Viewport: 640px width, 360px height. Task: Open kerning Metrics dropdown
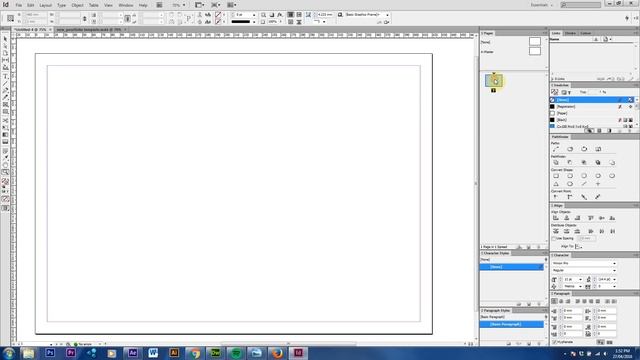pyautogui.click(x=580, y=287)
